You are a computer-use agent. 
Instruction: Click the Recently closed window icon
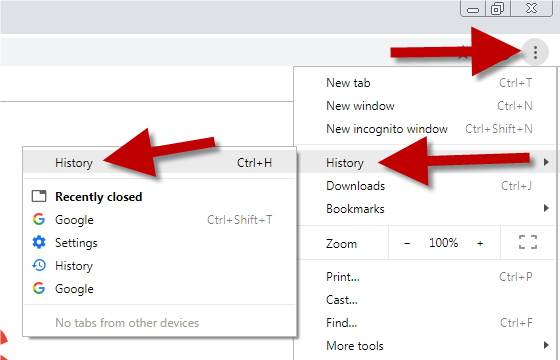pyautogui.click(x=39, y=196)
